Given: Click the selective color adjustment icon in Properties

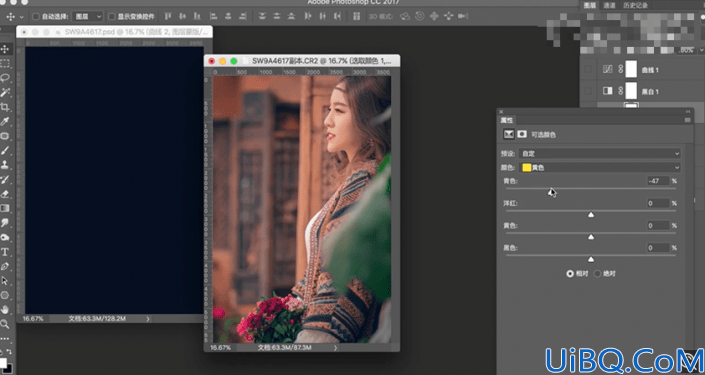Looking at the screenshot, I should pyautogui.click(x=509, y=134).
